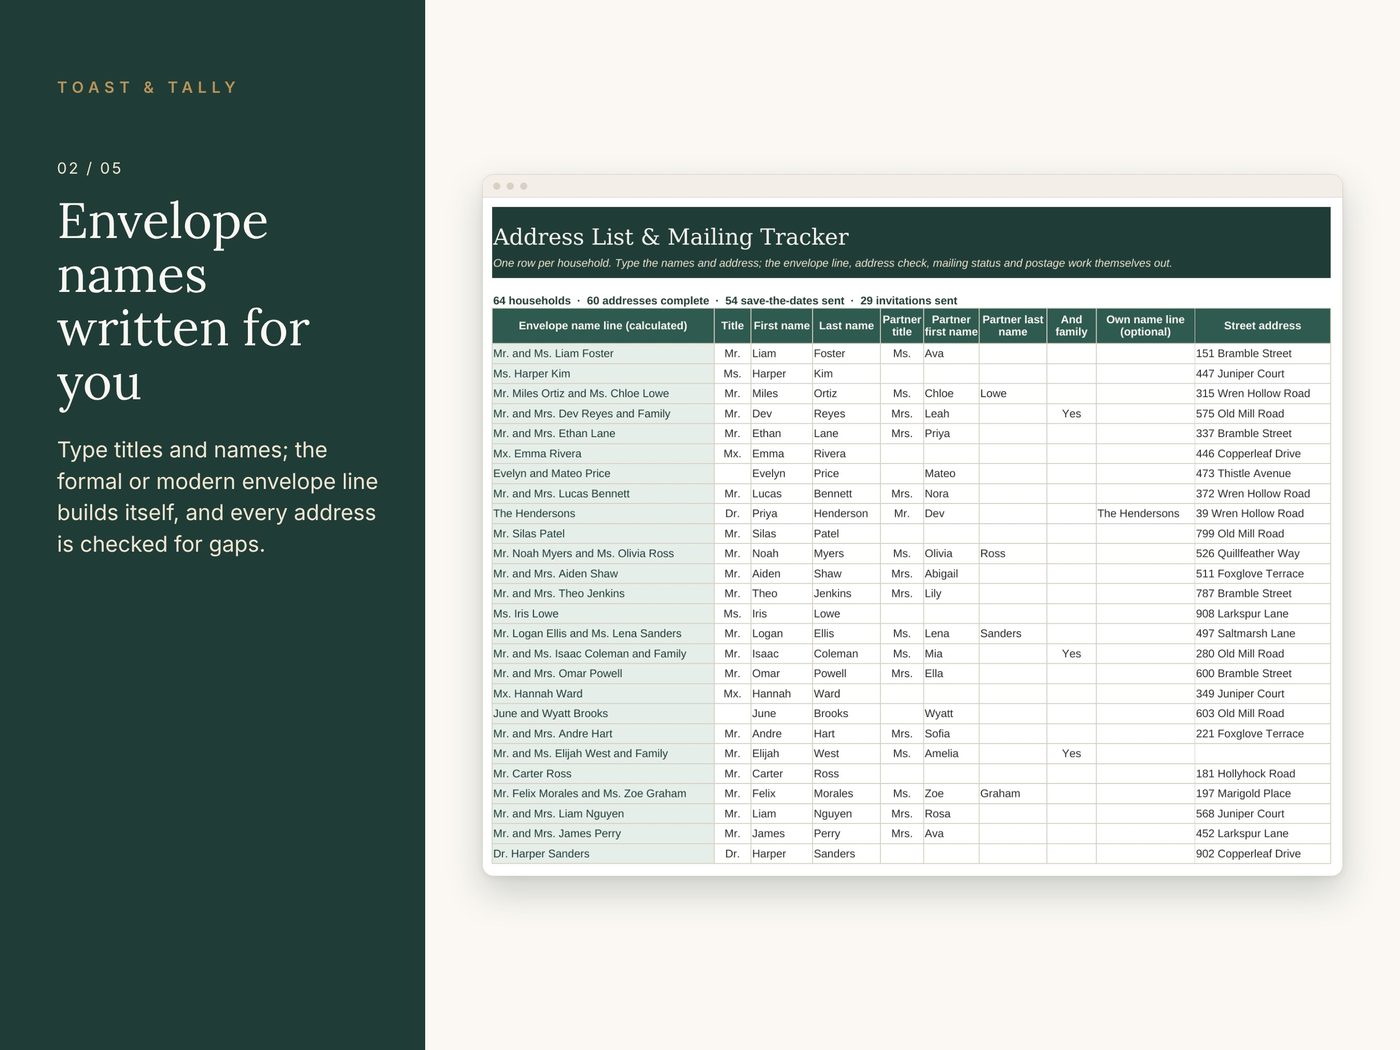Select the partner last name 'Sanders'
This screenshot has width=1400, height=1050.
[1013, 634]
